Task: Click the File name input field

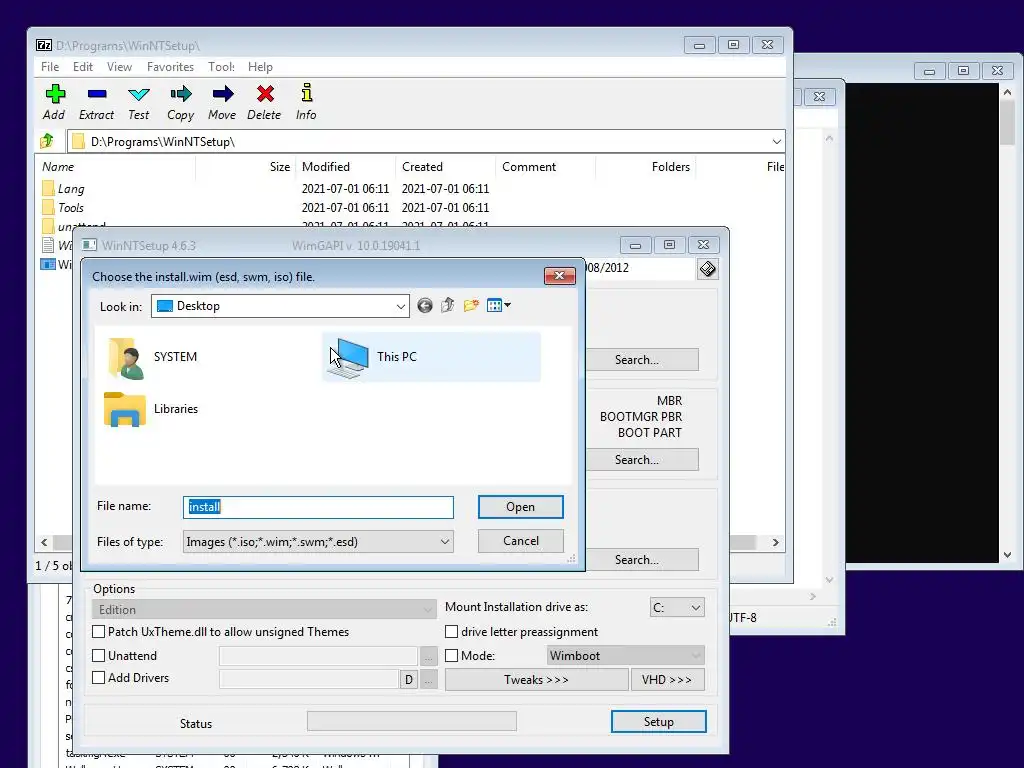Action: coord(318,507)
